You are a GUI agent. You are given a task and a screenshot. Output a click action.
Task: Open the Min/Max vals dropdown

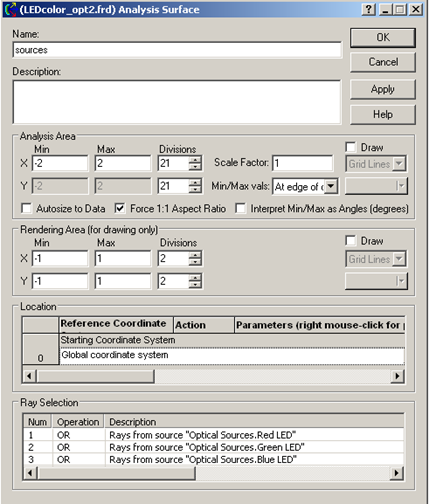click(331, 186)
